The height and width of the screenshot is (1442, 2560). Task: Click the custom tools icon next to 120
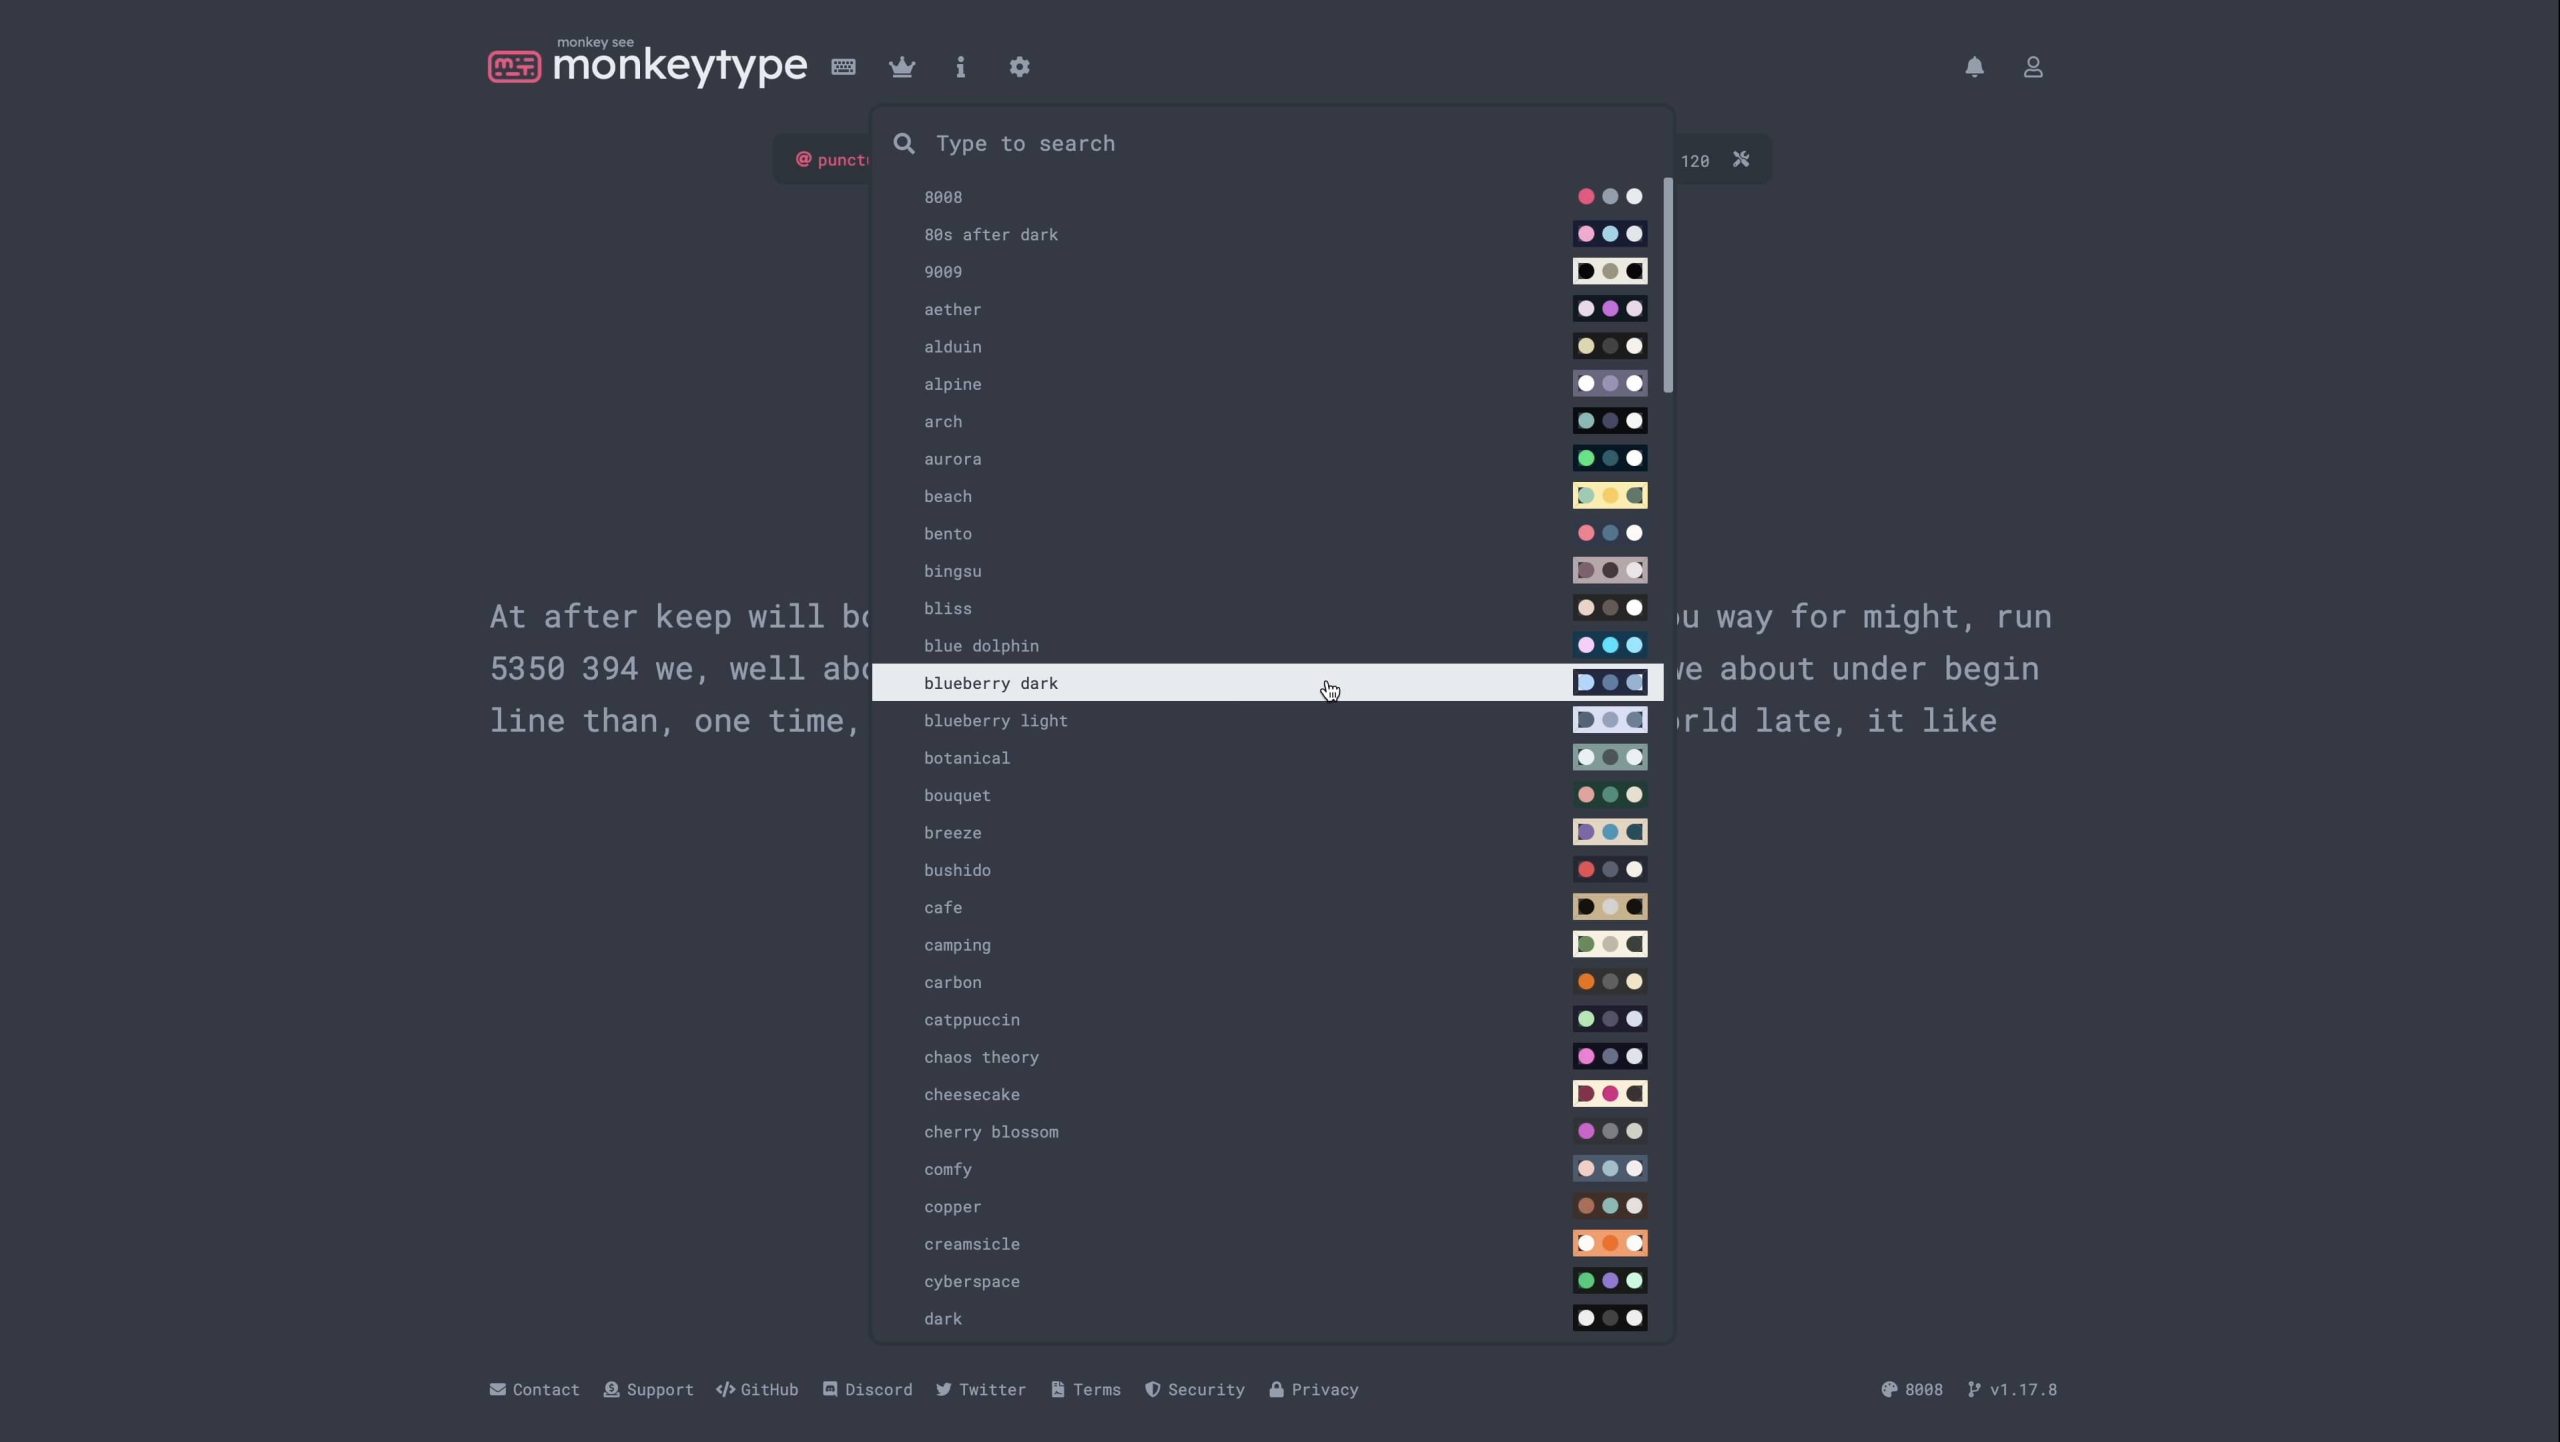(x=1741, y=160)
